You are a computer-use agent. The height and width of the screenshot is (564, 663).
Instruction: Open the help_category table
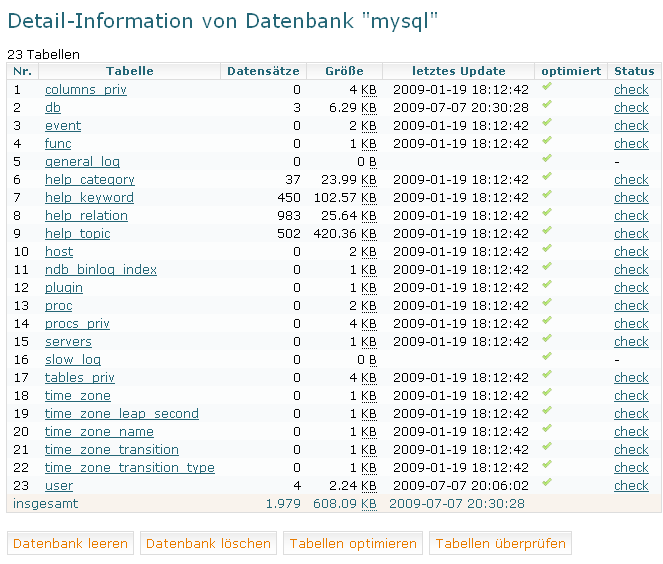(x=90, y=180)
